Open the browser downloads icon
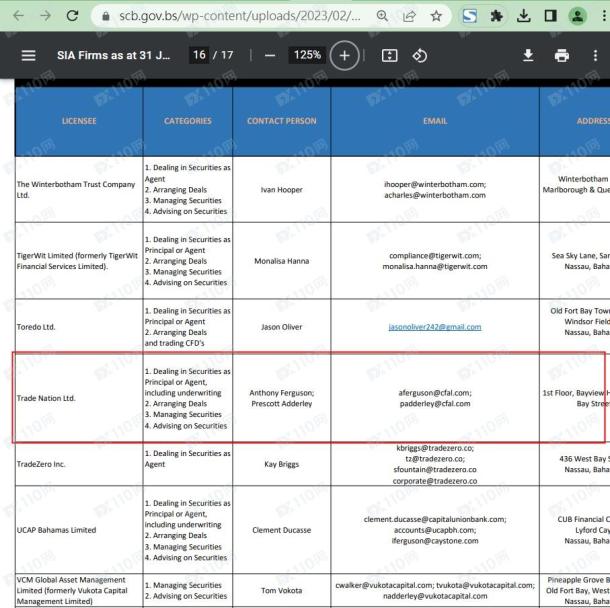 click(x=524, y=16)
